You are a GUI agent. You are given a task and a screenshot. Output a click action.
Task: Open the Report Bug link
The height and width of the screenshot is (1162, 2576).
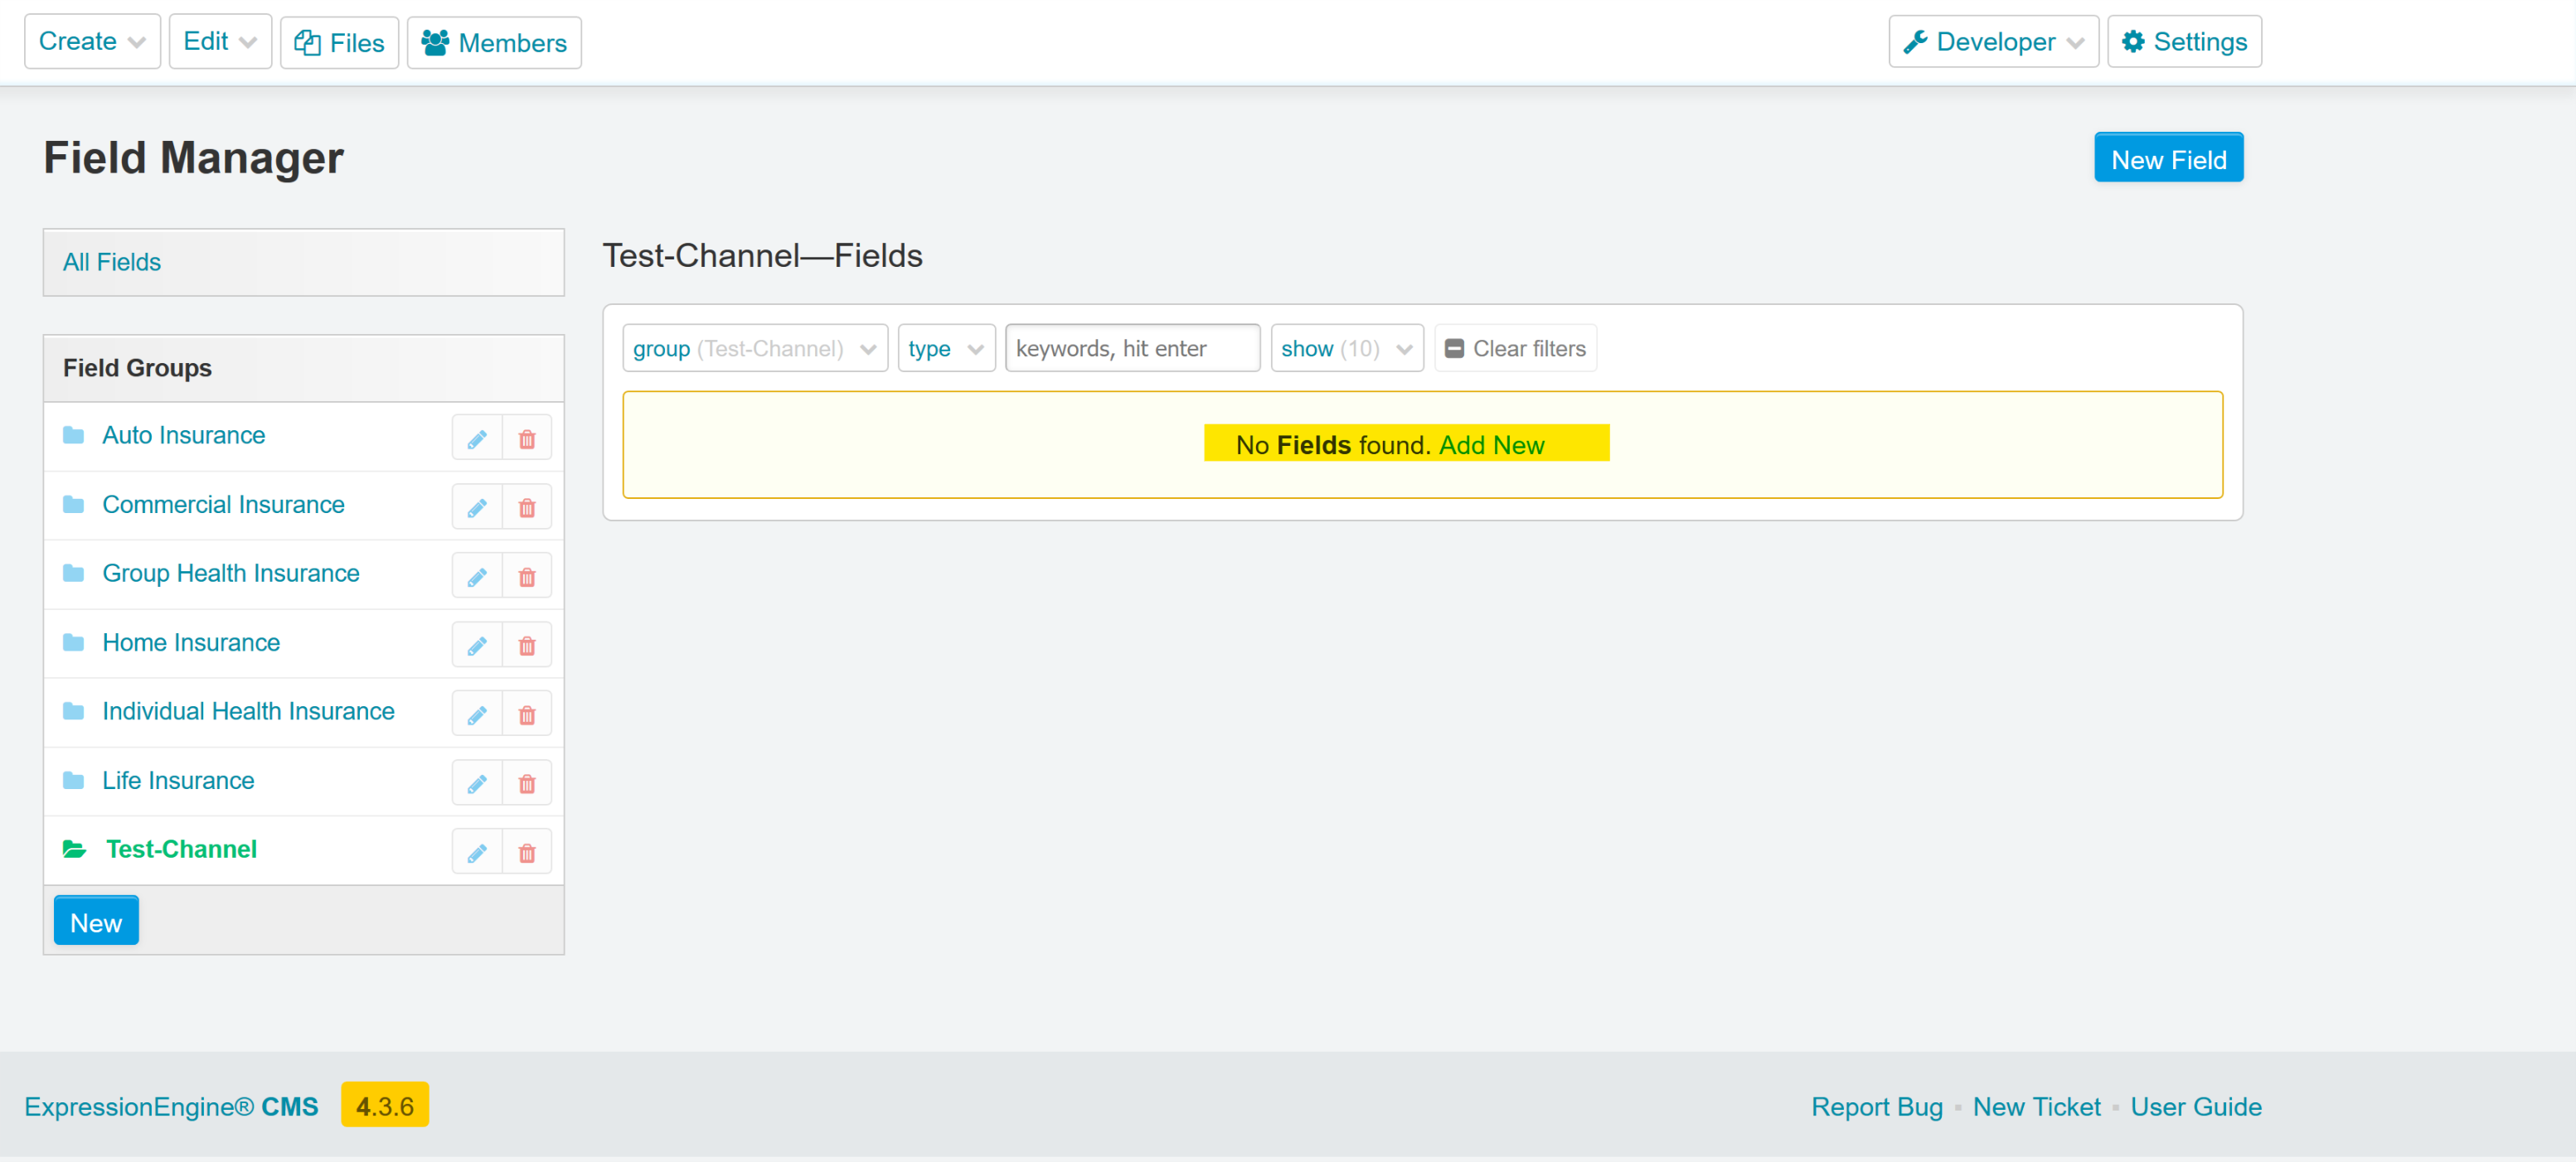point(1876,1107)
